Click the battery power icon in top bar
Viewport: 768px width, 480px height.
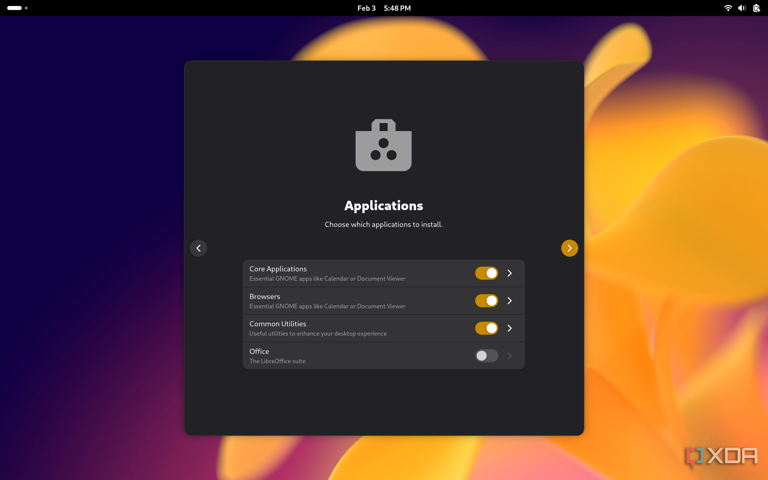coord(756,8)
